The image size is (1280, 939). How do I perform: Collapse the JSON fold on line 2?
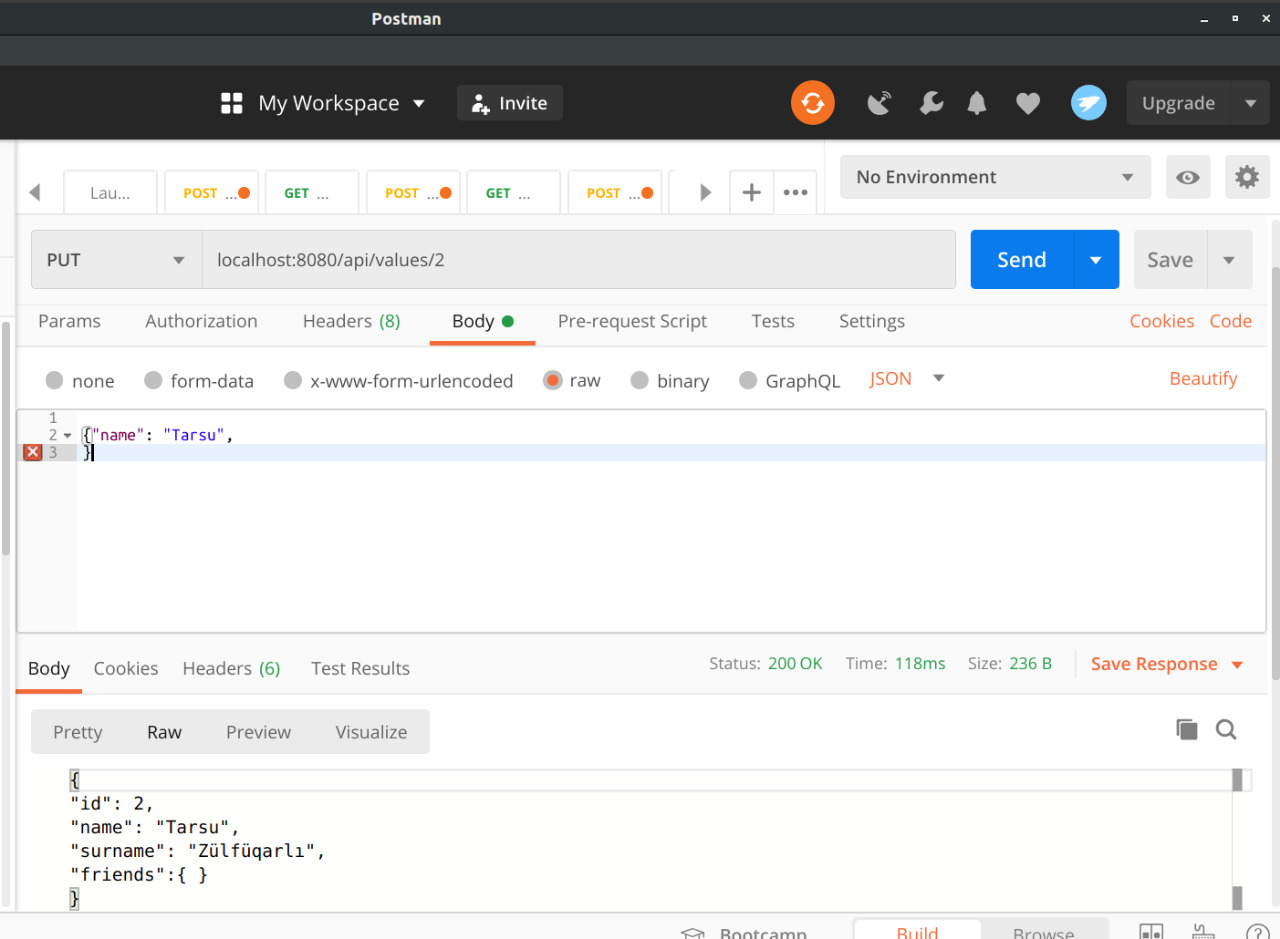67,436
